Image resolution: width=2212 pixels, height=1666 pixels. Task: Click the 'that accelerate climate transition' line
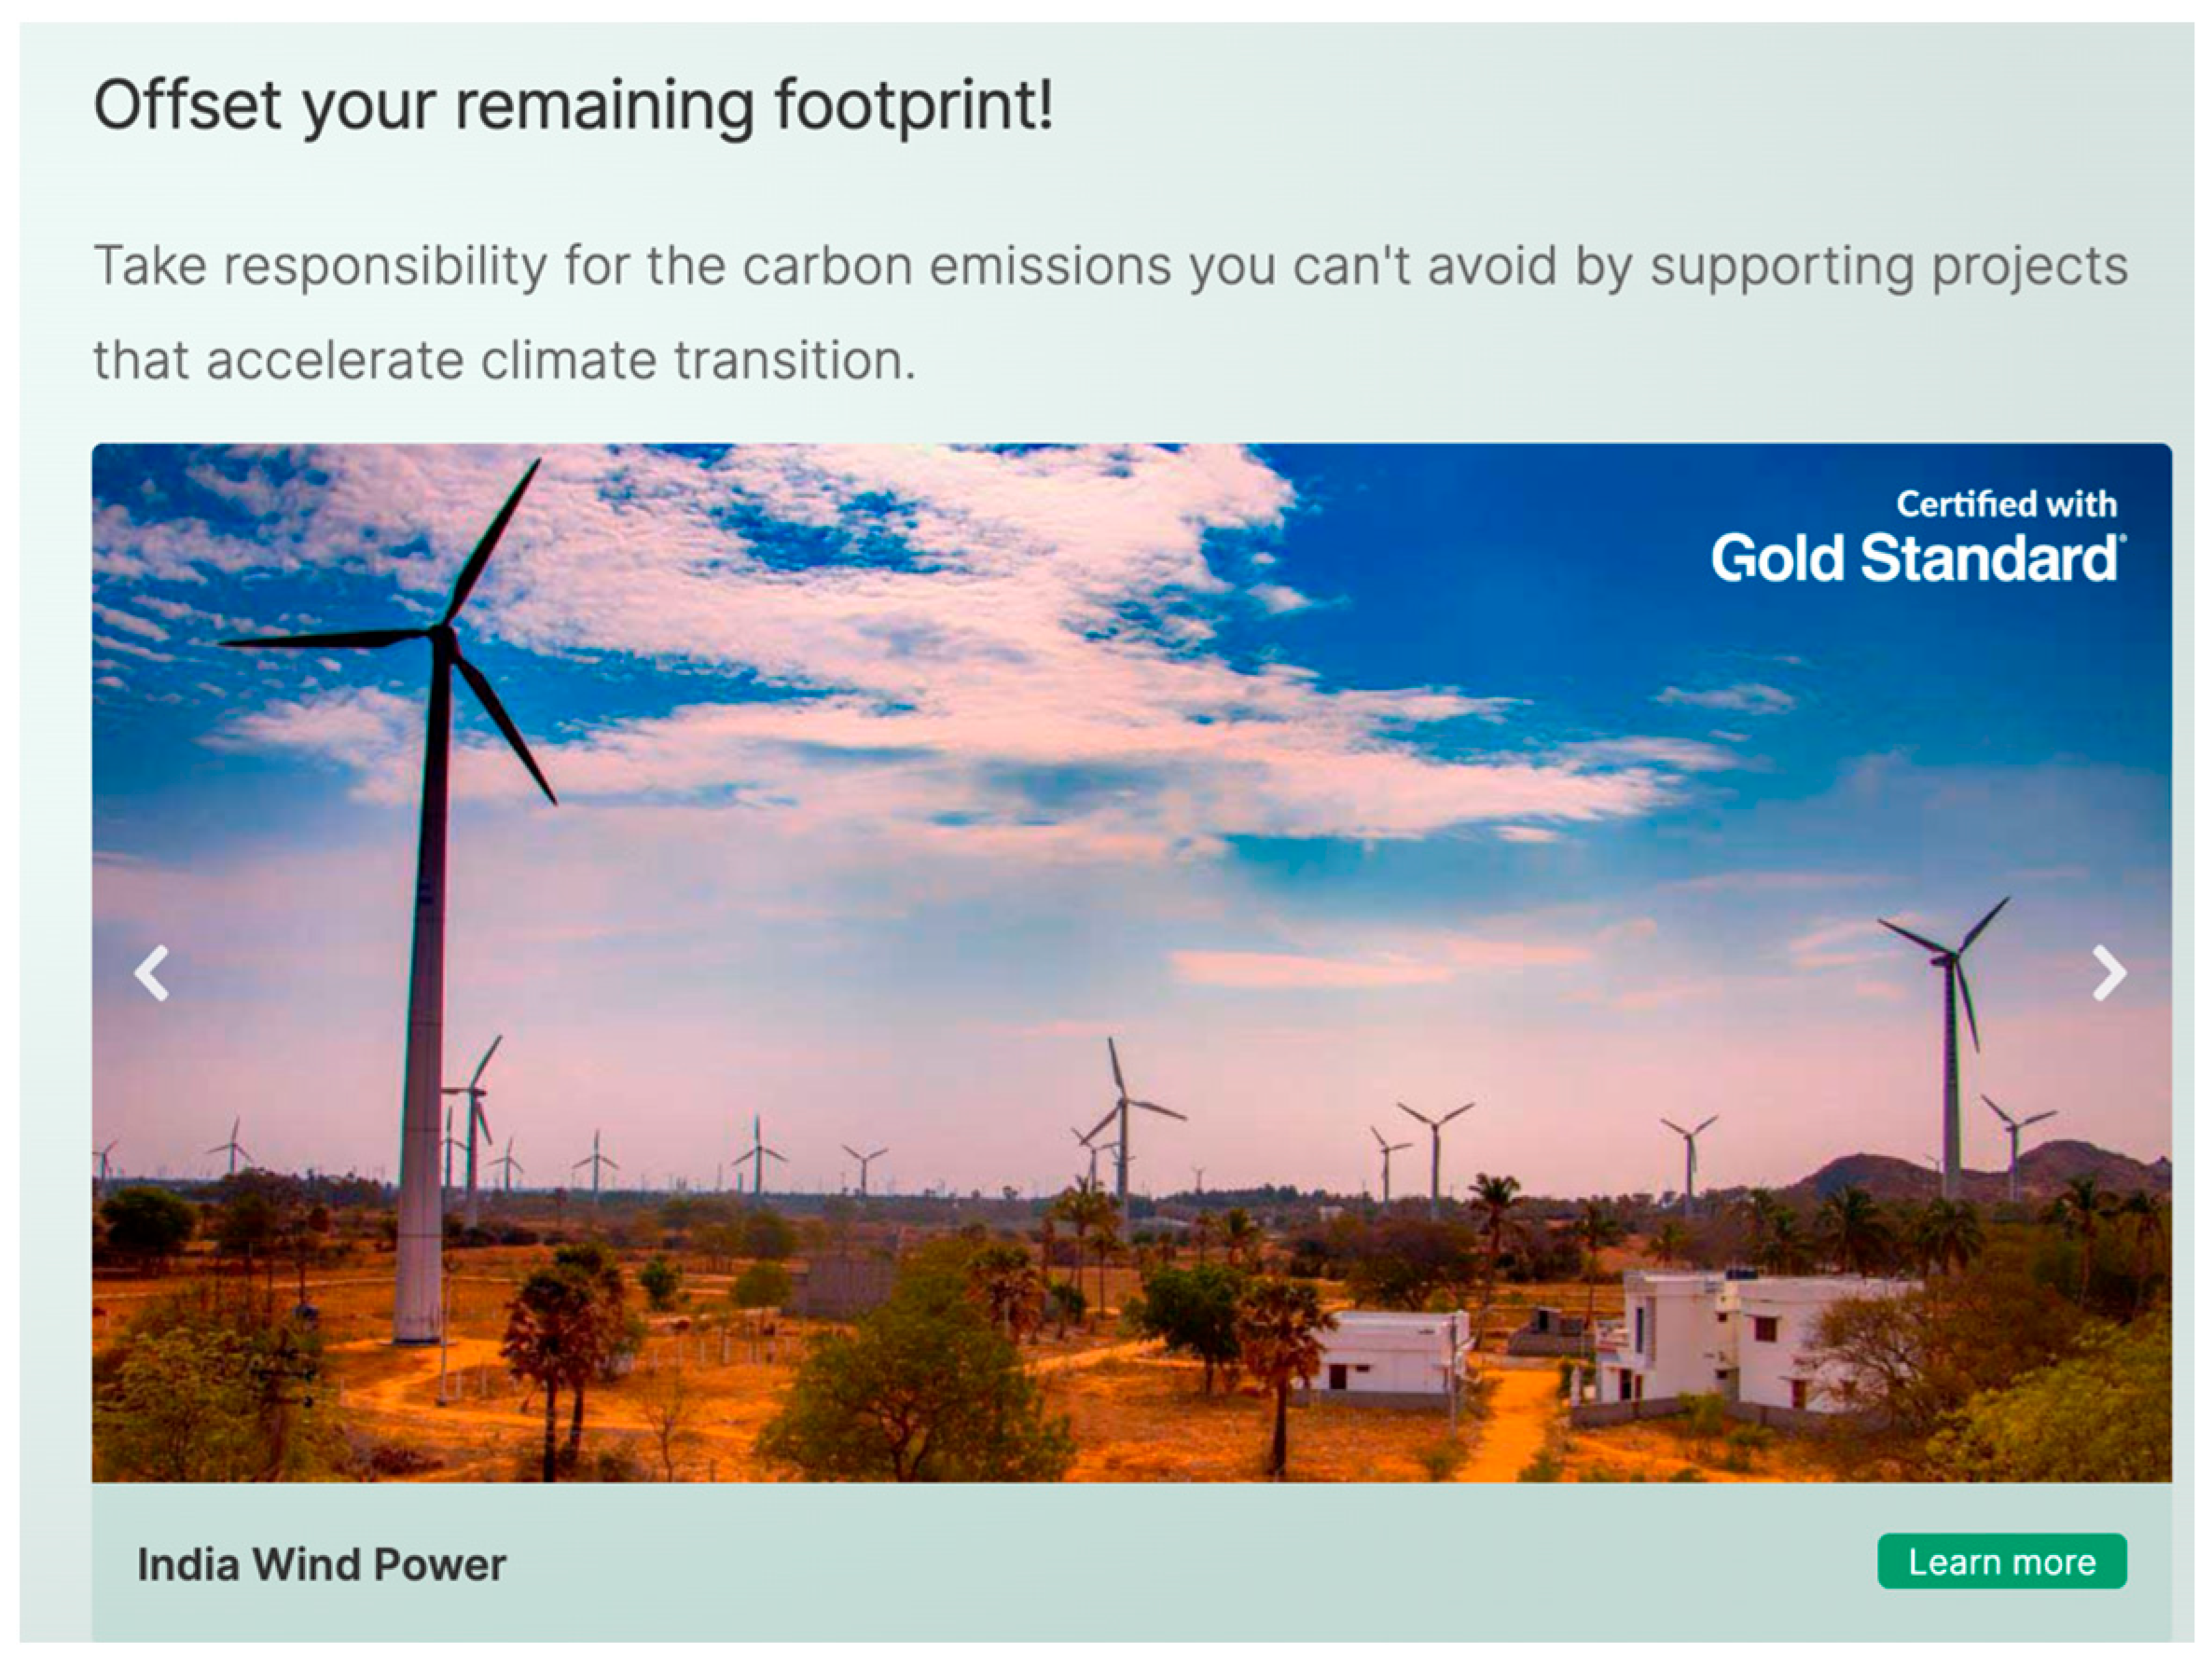coord(504,361)
